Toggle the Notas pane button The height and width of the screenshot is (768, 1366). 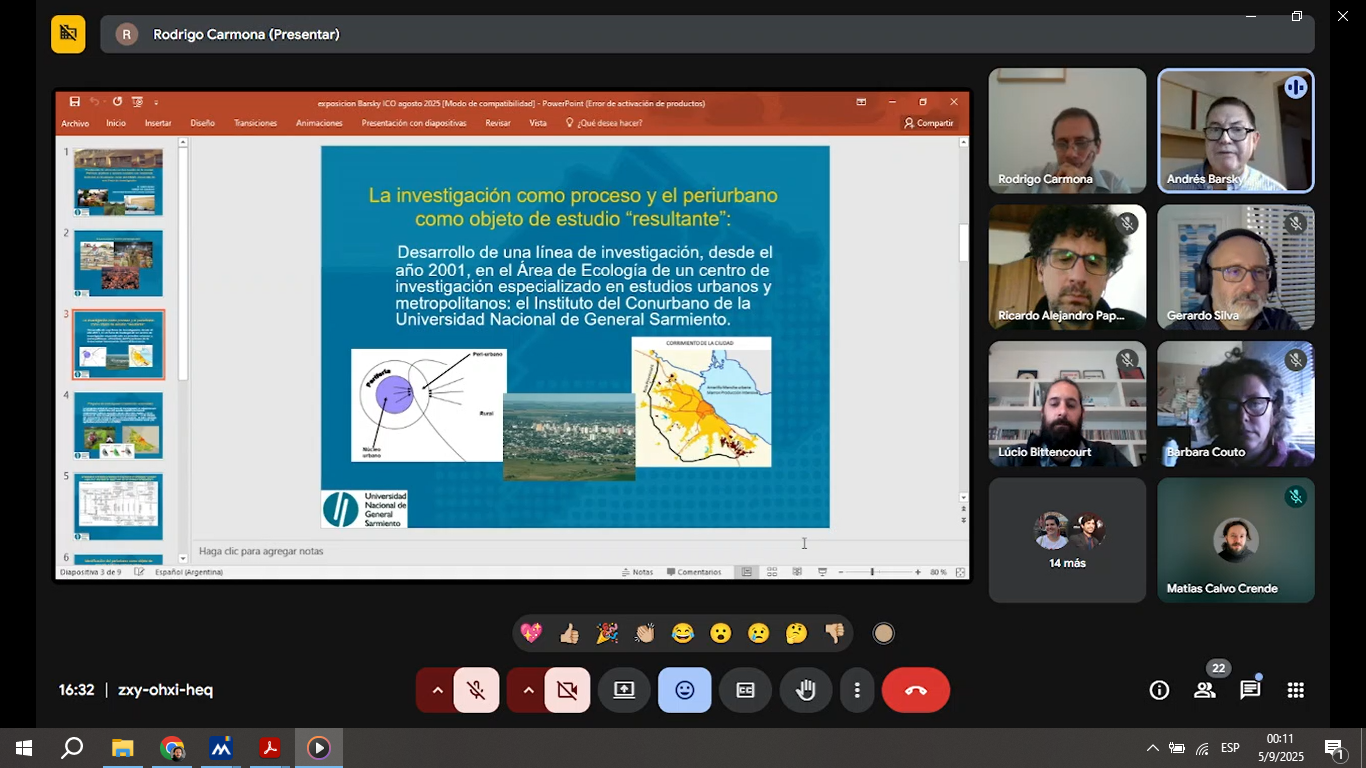637,572
